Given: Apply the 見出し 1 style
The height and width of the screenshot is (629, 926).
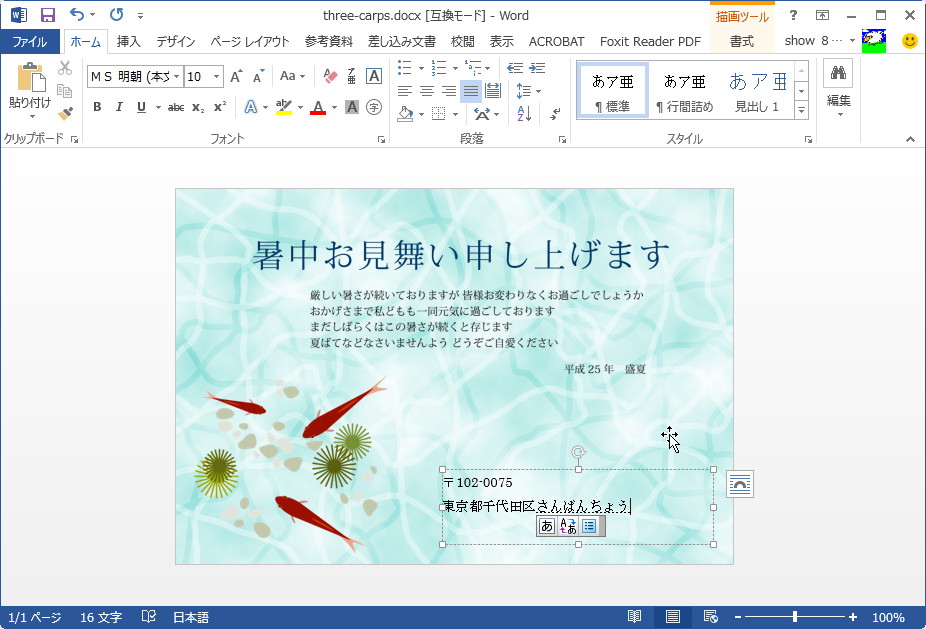Looking at the screenshot, I should click(758, 88).
